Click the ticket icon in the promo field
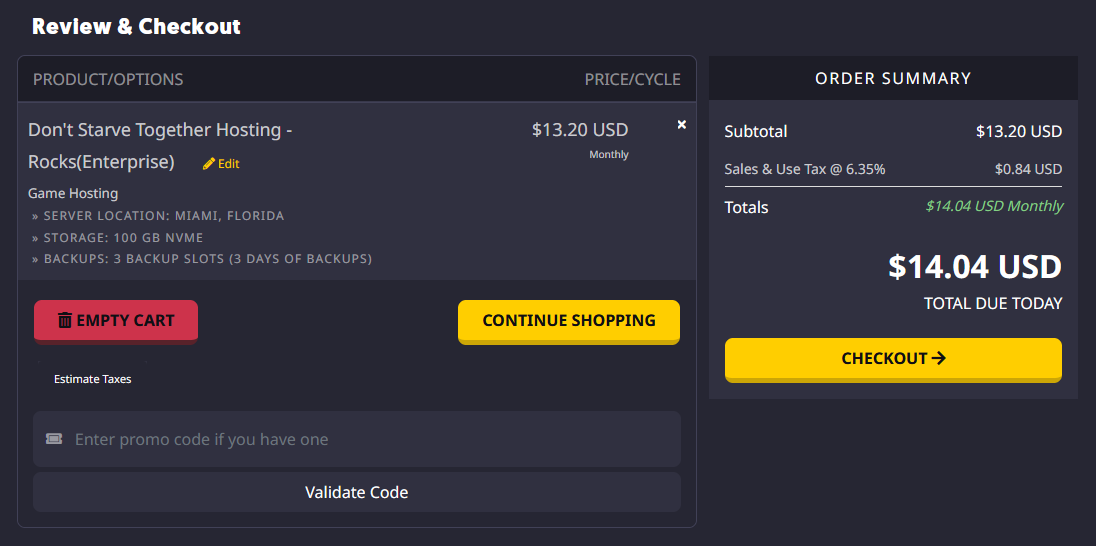Image resolution: width=1096 pixels, height=546 pixels. click(54, 439)
